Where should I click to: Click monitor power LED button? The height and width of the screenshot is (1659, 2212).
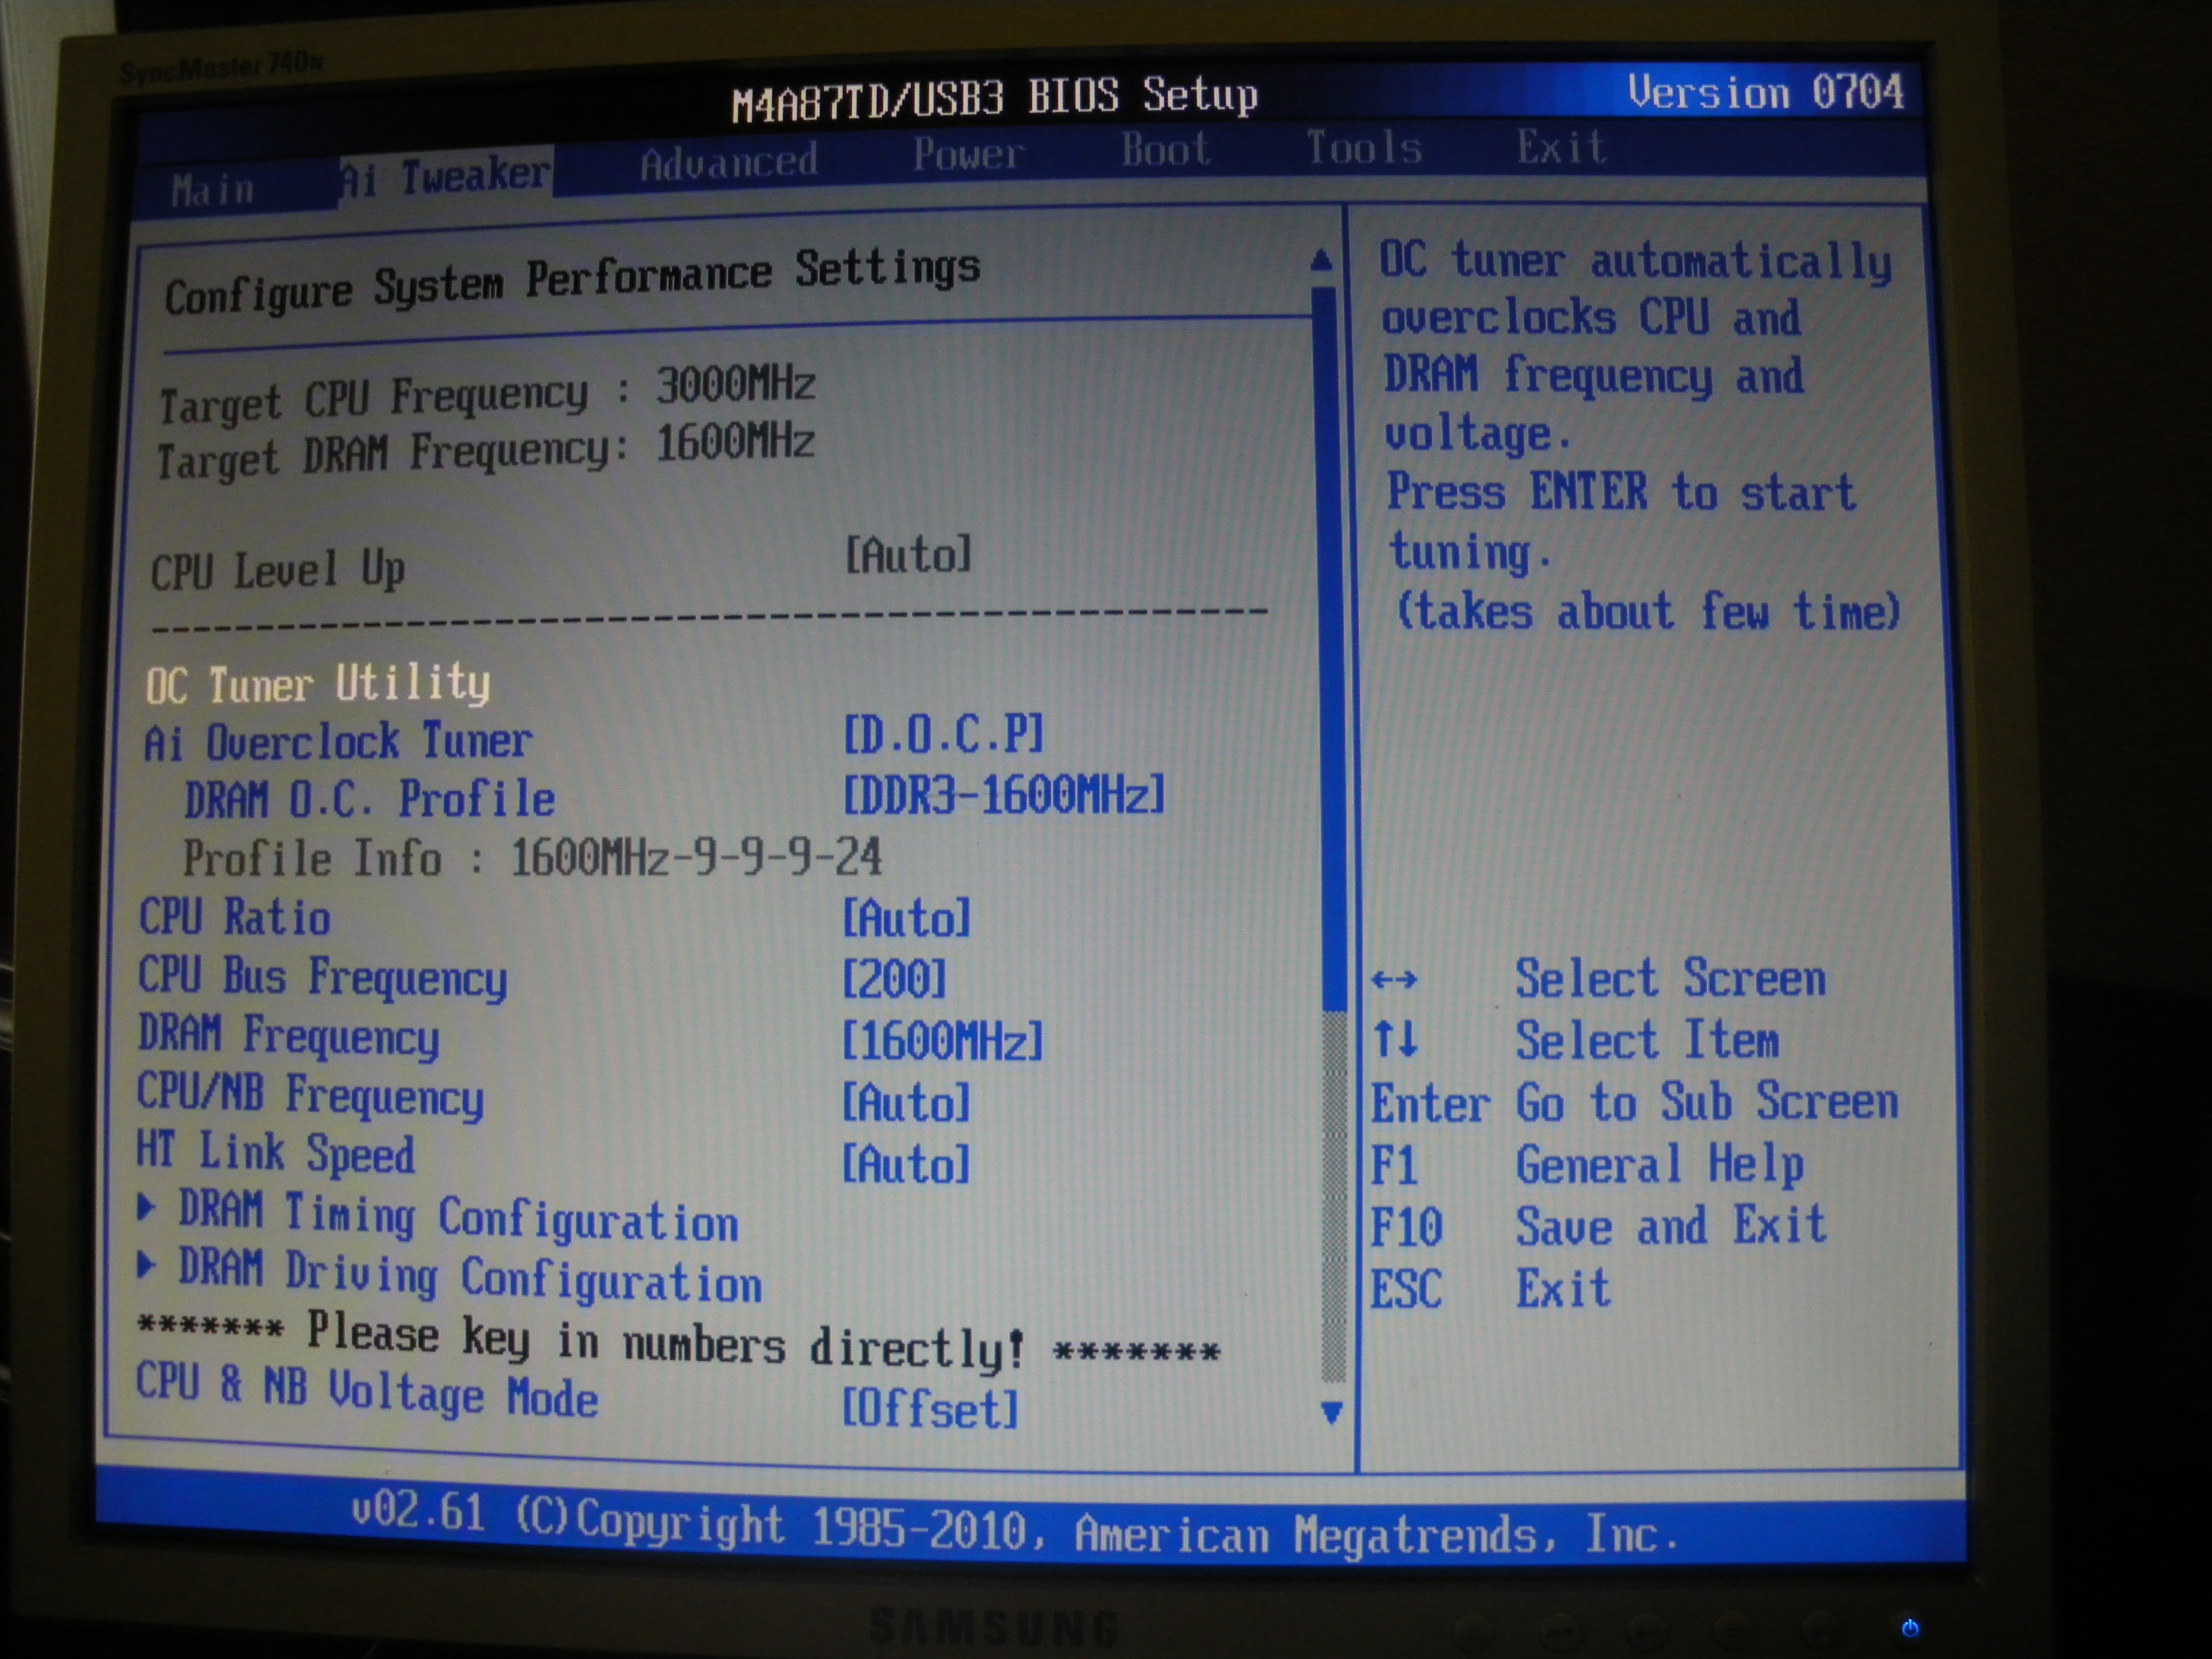tap(1909, 1627)
